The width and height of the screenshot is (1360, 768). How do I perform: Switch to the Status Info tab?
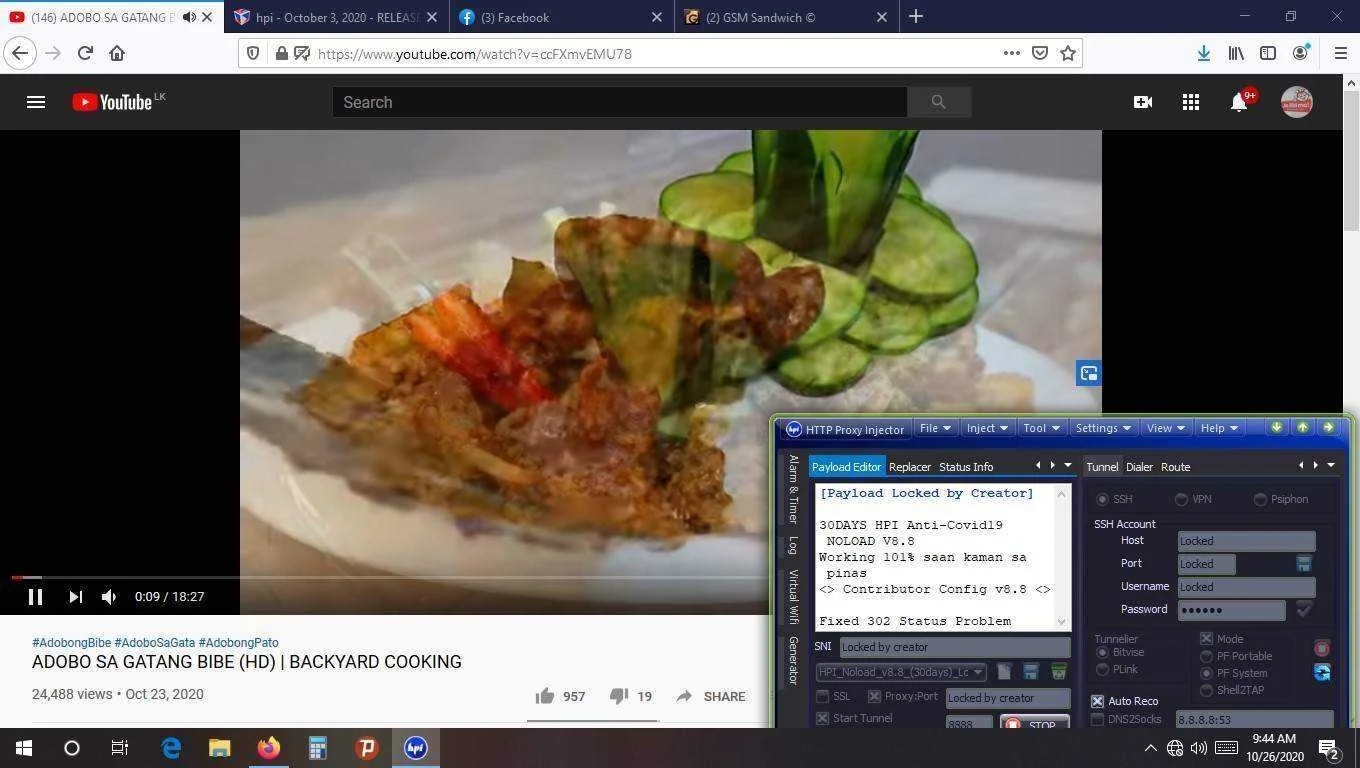coord(966,467)
